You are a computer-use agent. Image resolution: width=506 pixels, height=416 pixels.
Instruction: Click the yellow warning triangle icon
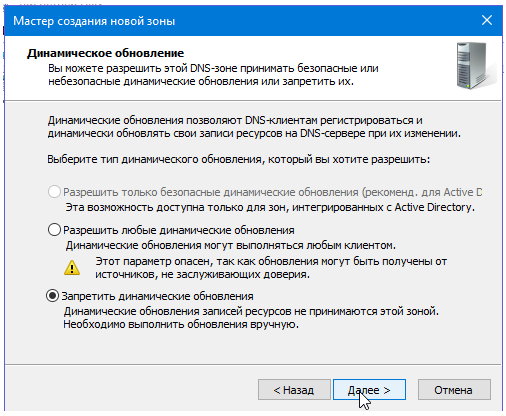click(x=72, y=268)
